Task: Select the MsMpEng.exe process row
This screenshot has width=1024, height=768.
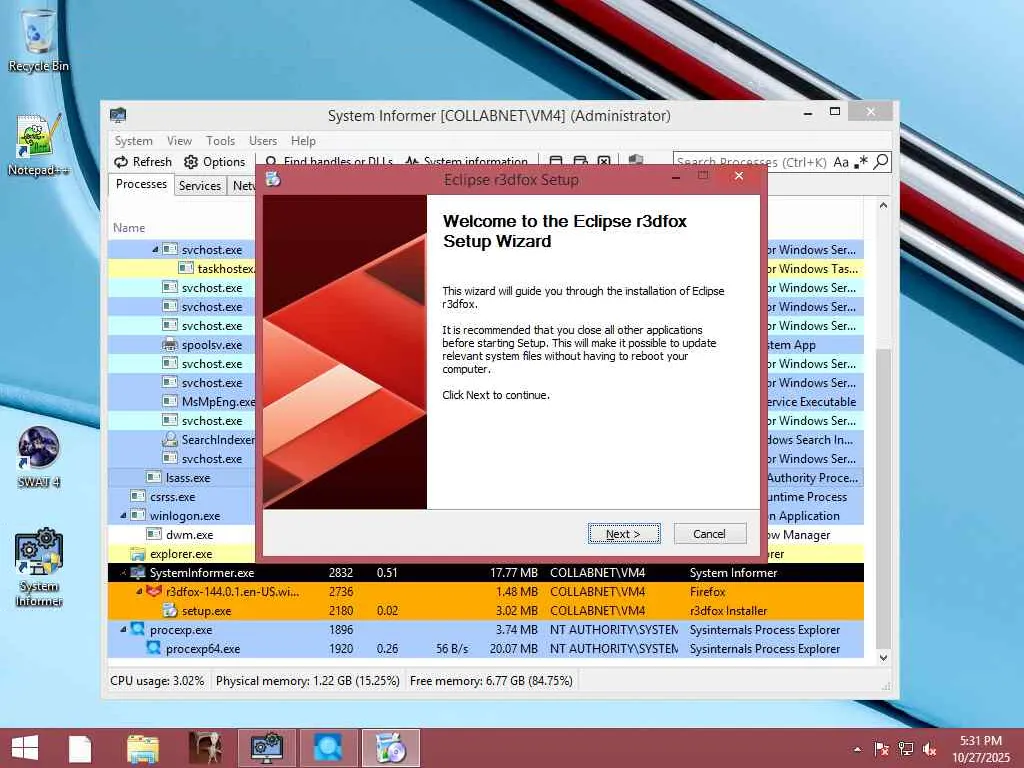Action: 182,401
